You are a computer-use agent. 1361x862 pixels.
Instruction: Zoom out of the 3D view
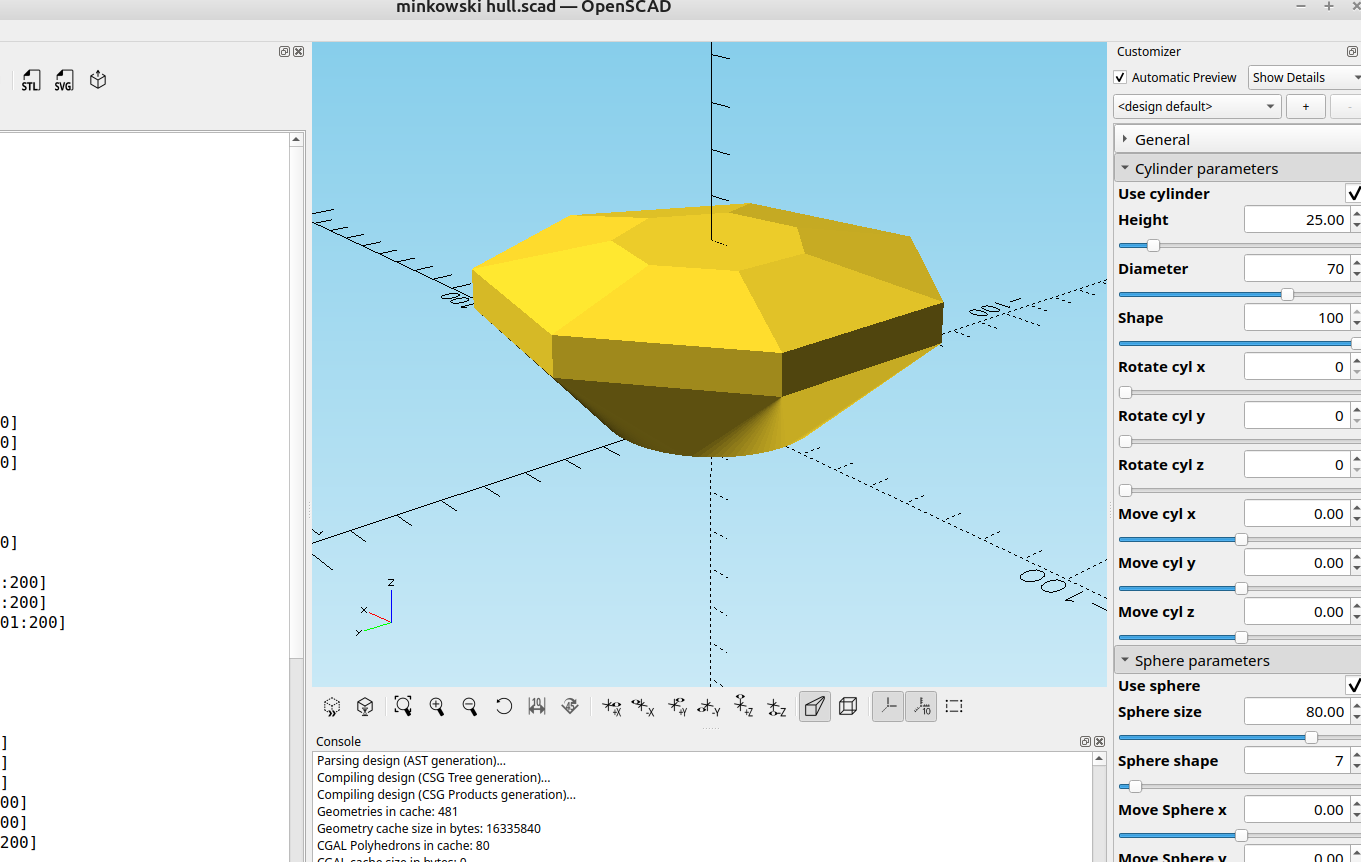[x=470, y=706]
